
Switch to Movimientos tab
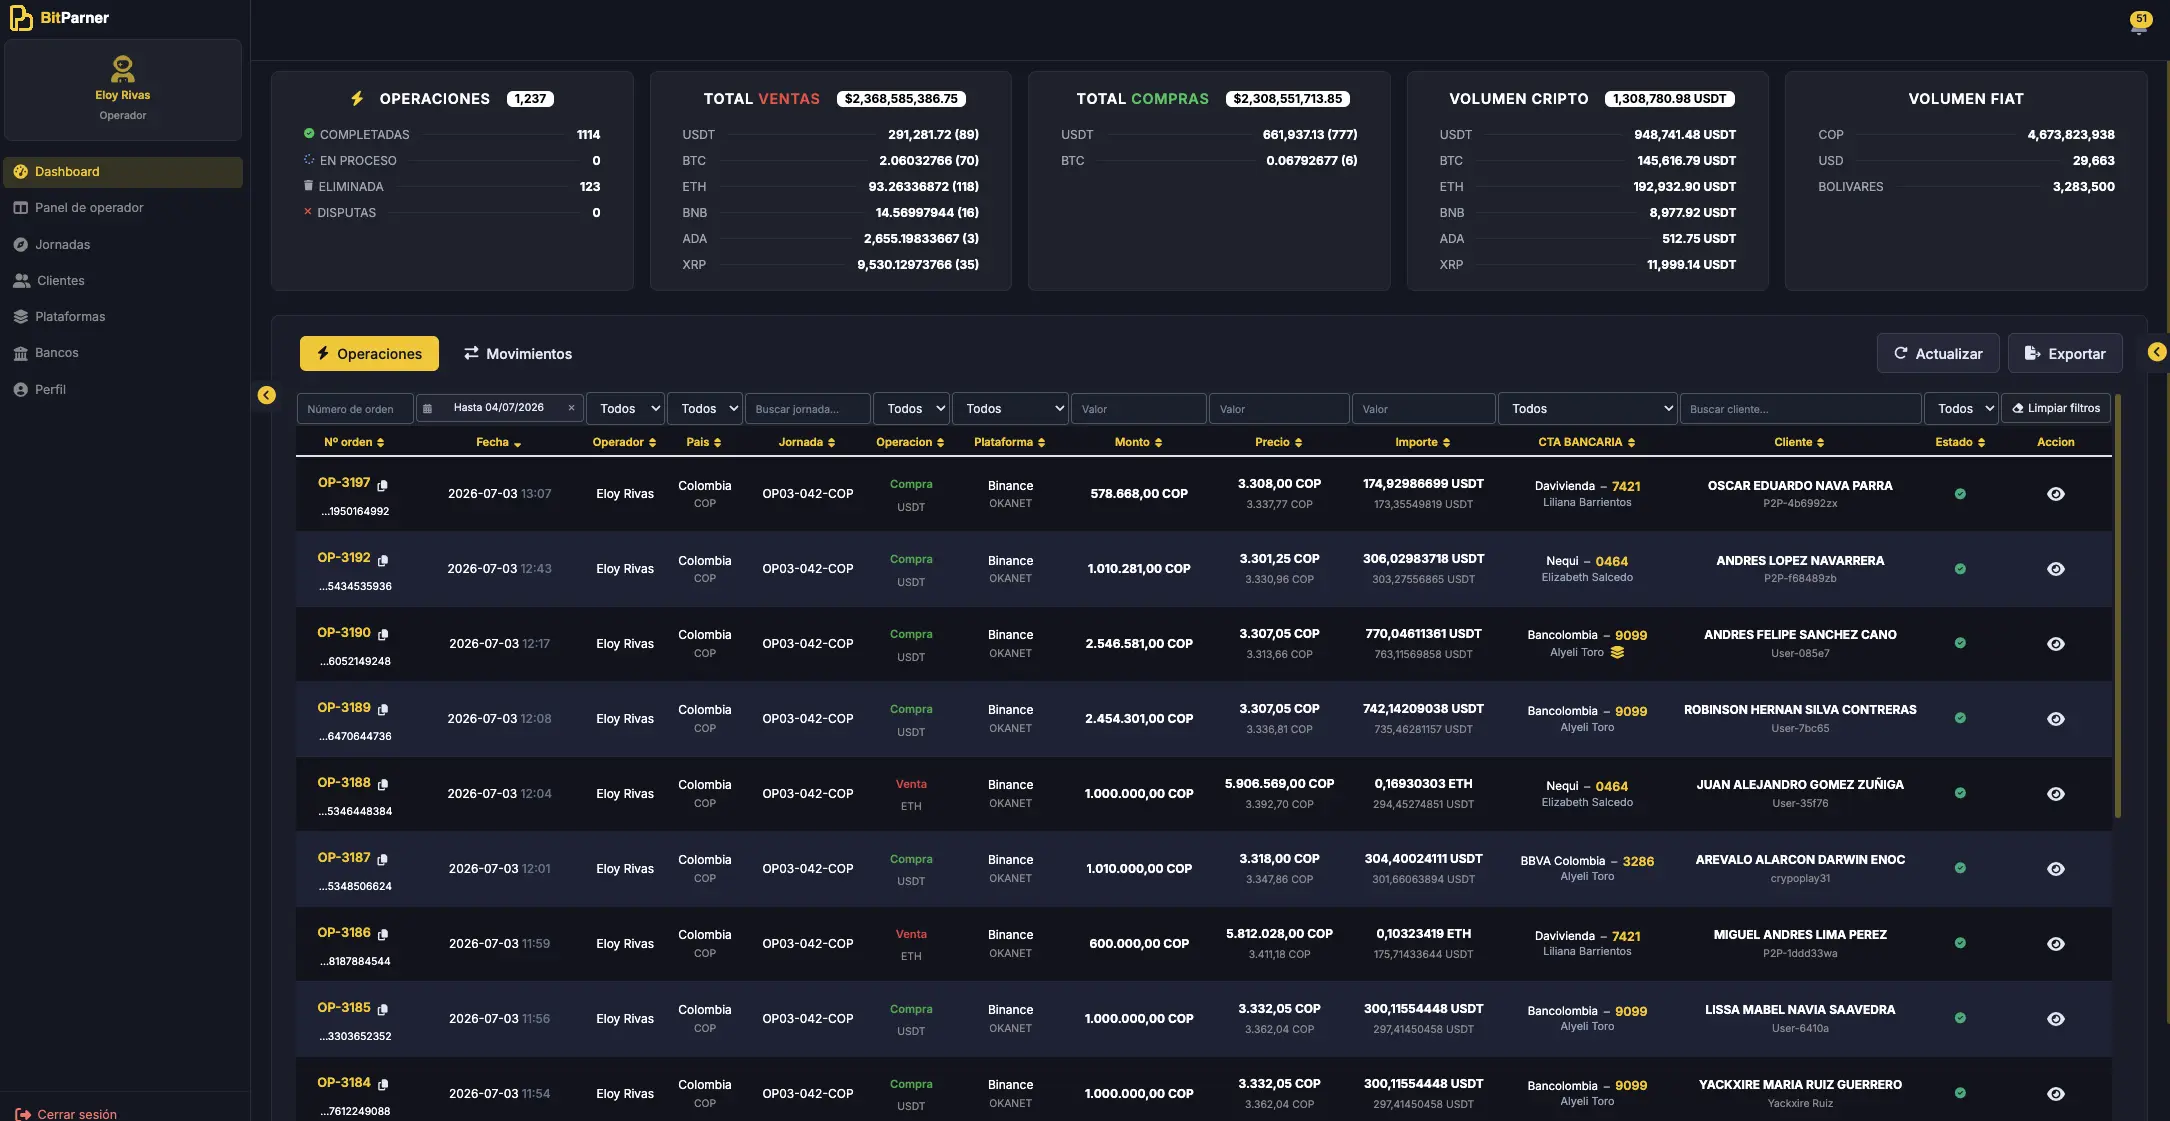pos(518,354)
